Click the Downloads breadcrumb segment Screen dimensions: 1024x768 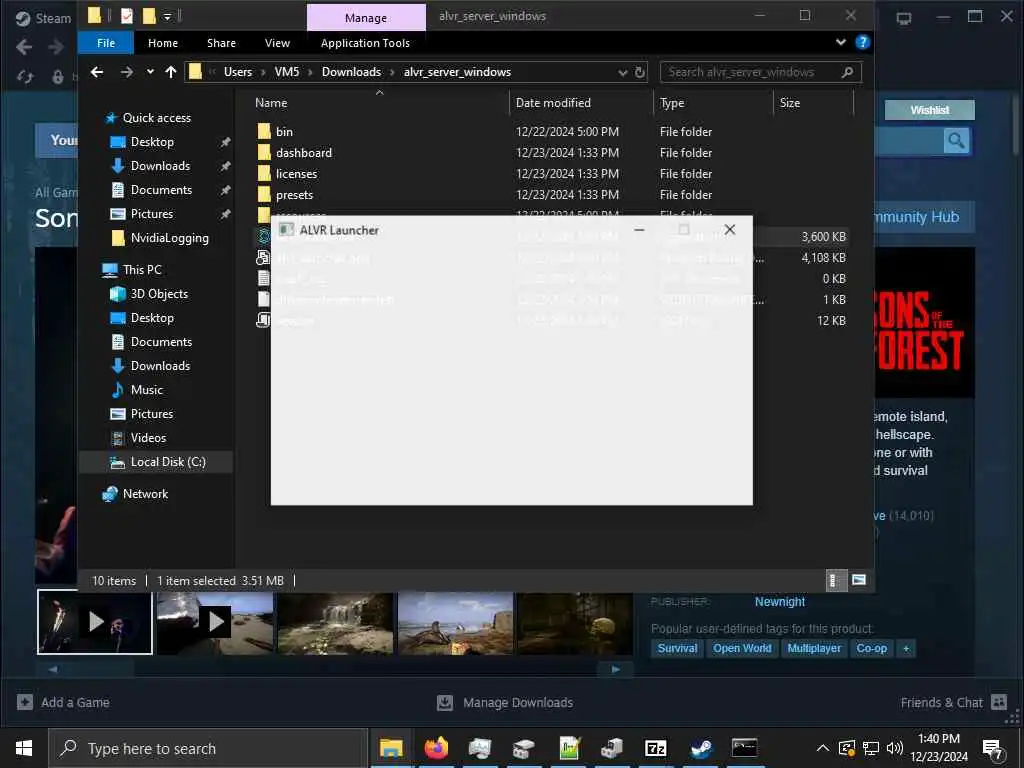pos(351,72)
